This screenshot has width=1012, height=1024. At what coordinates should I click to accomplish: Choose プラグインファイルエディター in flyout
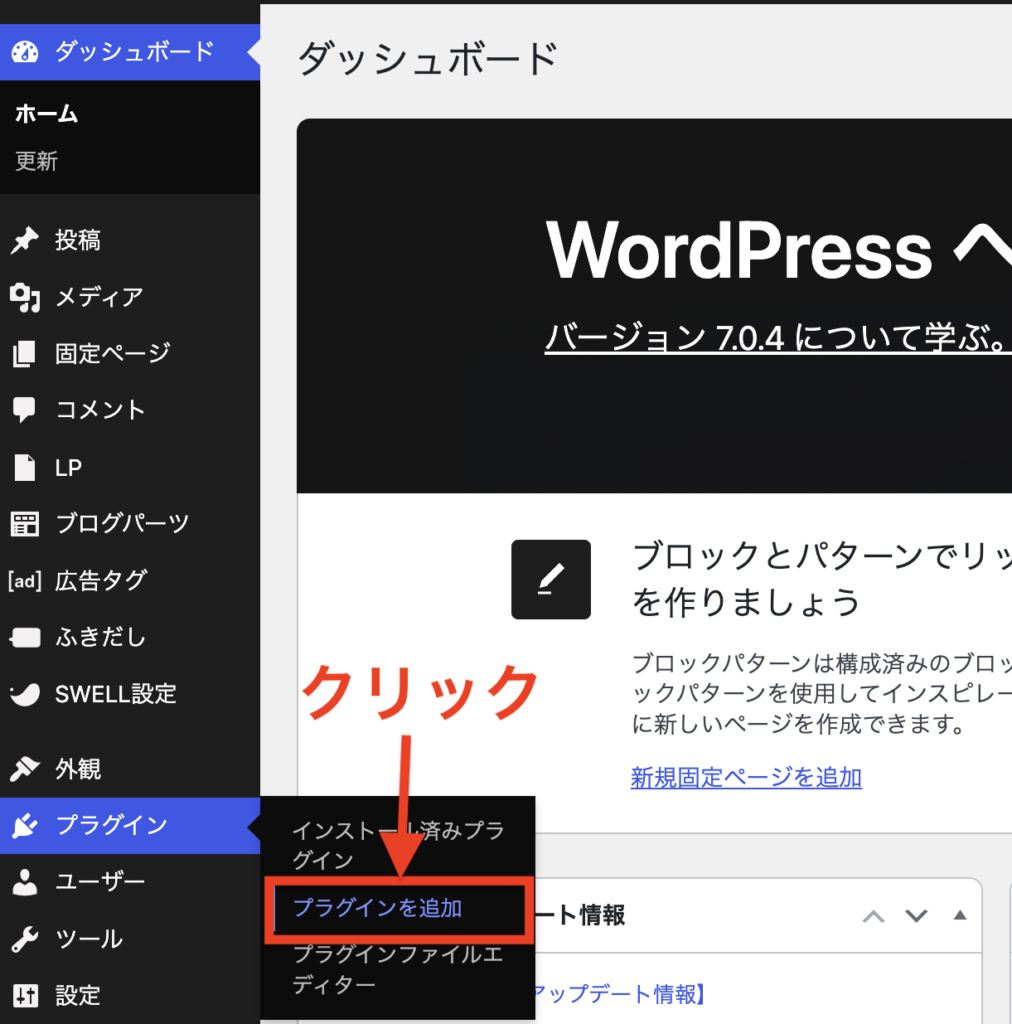pos(398,969)
